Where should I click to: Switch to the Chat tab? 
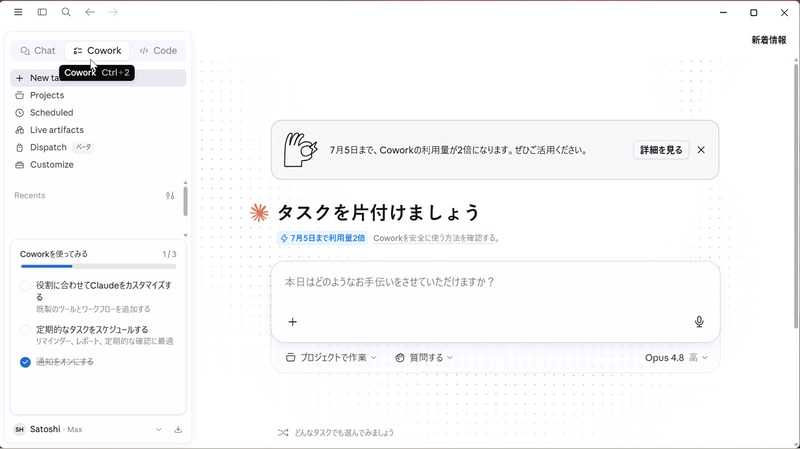point(38,51)
